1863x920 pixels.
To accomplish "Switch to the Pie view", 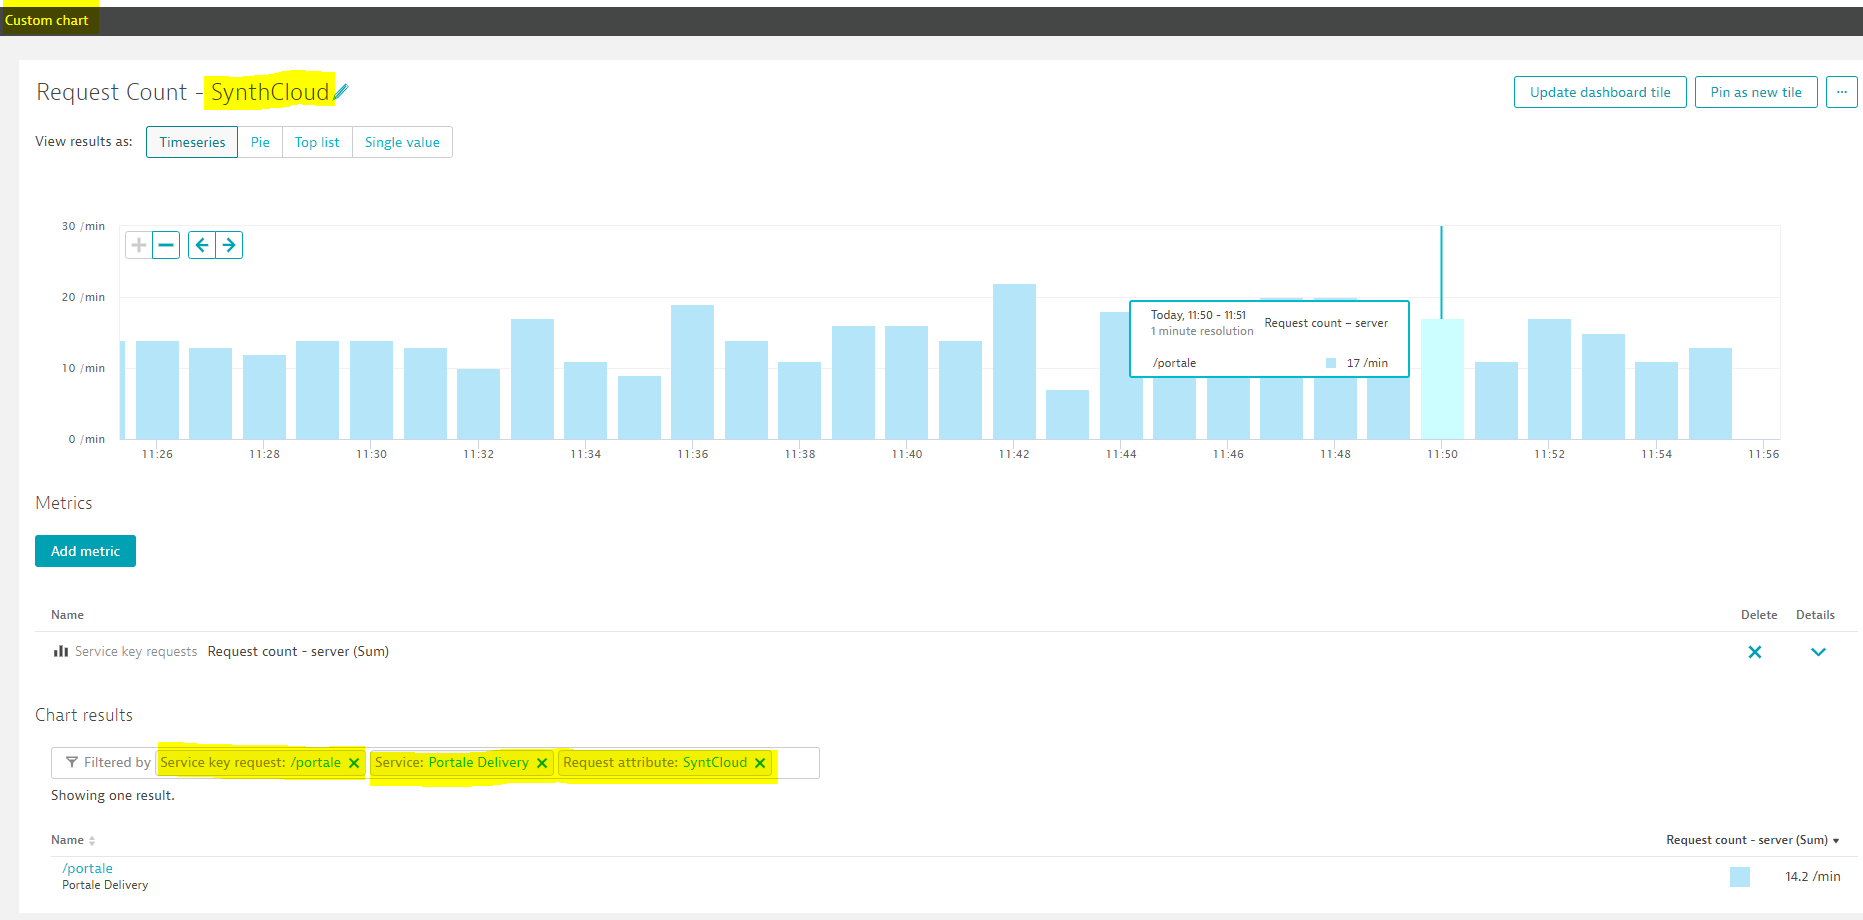I will pyautogui.click(x=260, y=142).
